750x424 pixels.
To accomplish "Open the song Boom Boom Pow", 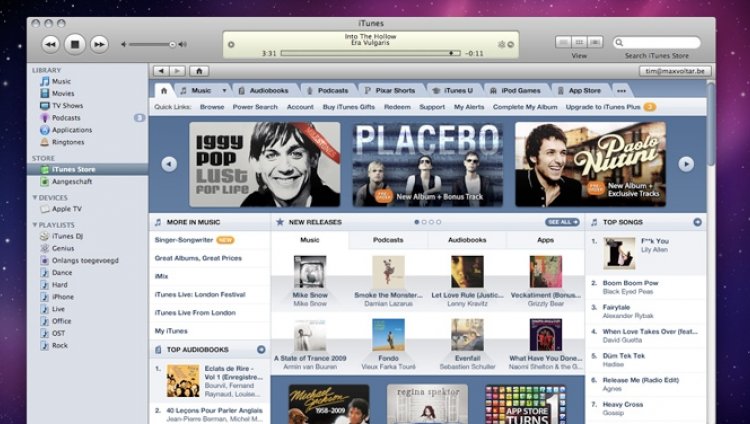I will 630,283.
